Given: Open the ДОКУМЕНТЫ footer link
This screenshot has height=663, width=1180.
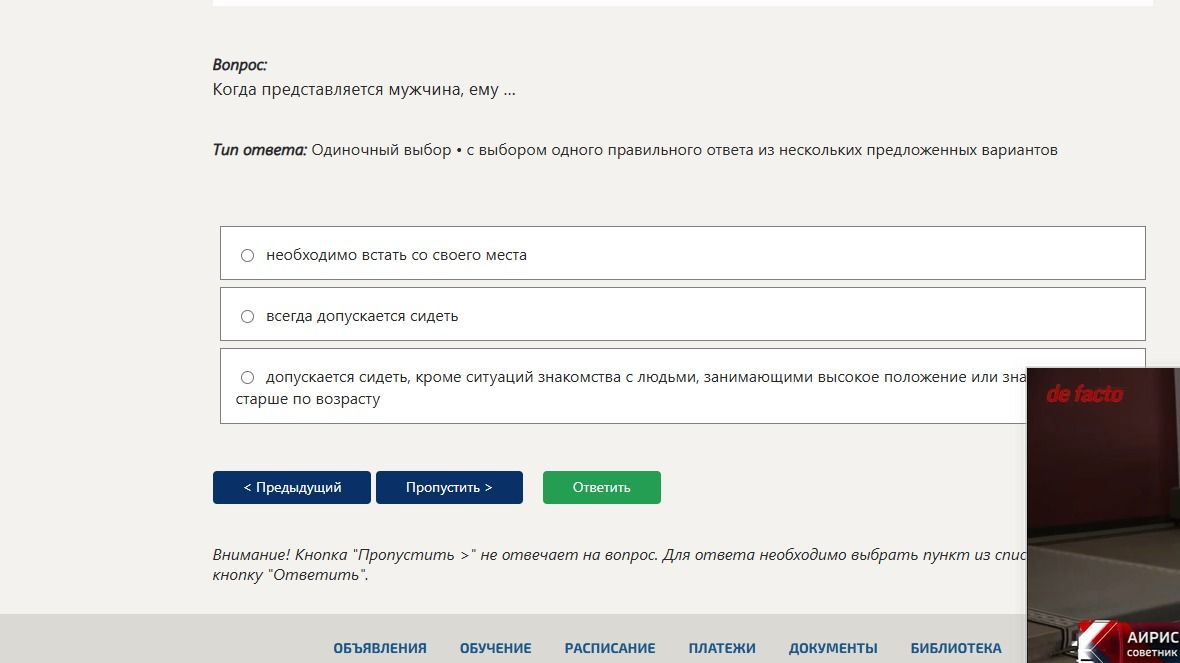Looking at the screenshot, I should click(x=832, y=648).
